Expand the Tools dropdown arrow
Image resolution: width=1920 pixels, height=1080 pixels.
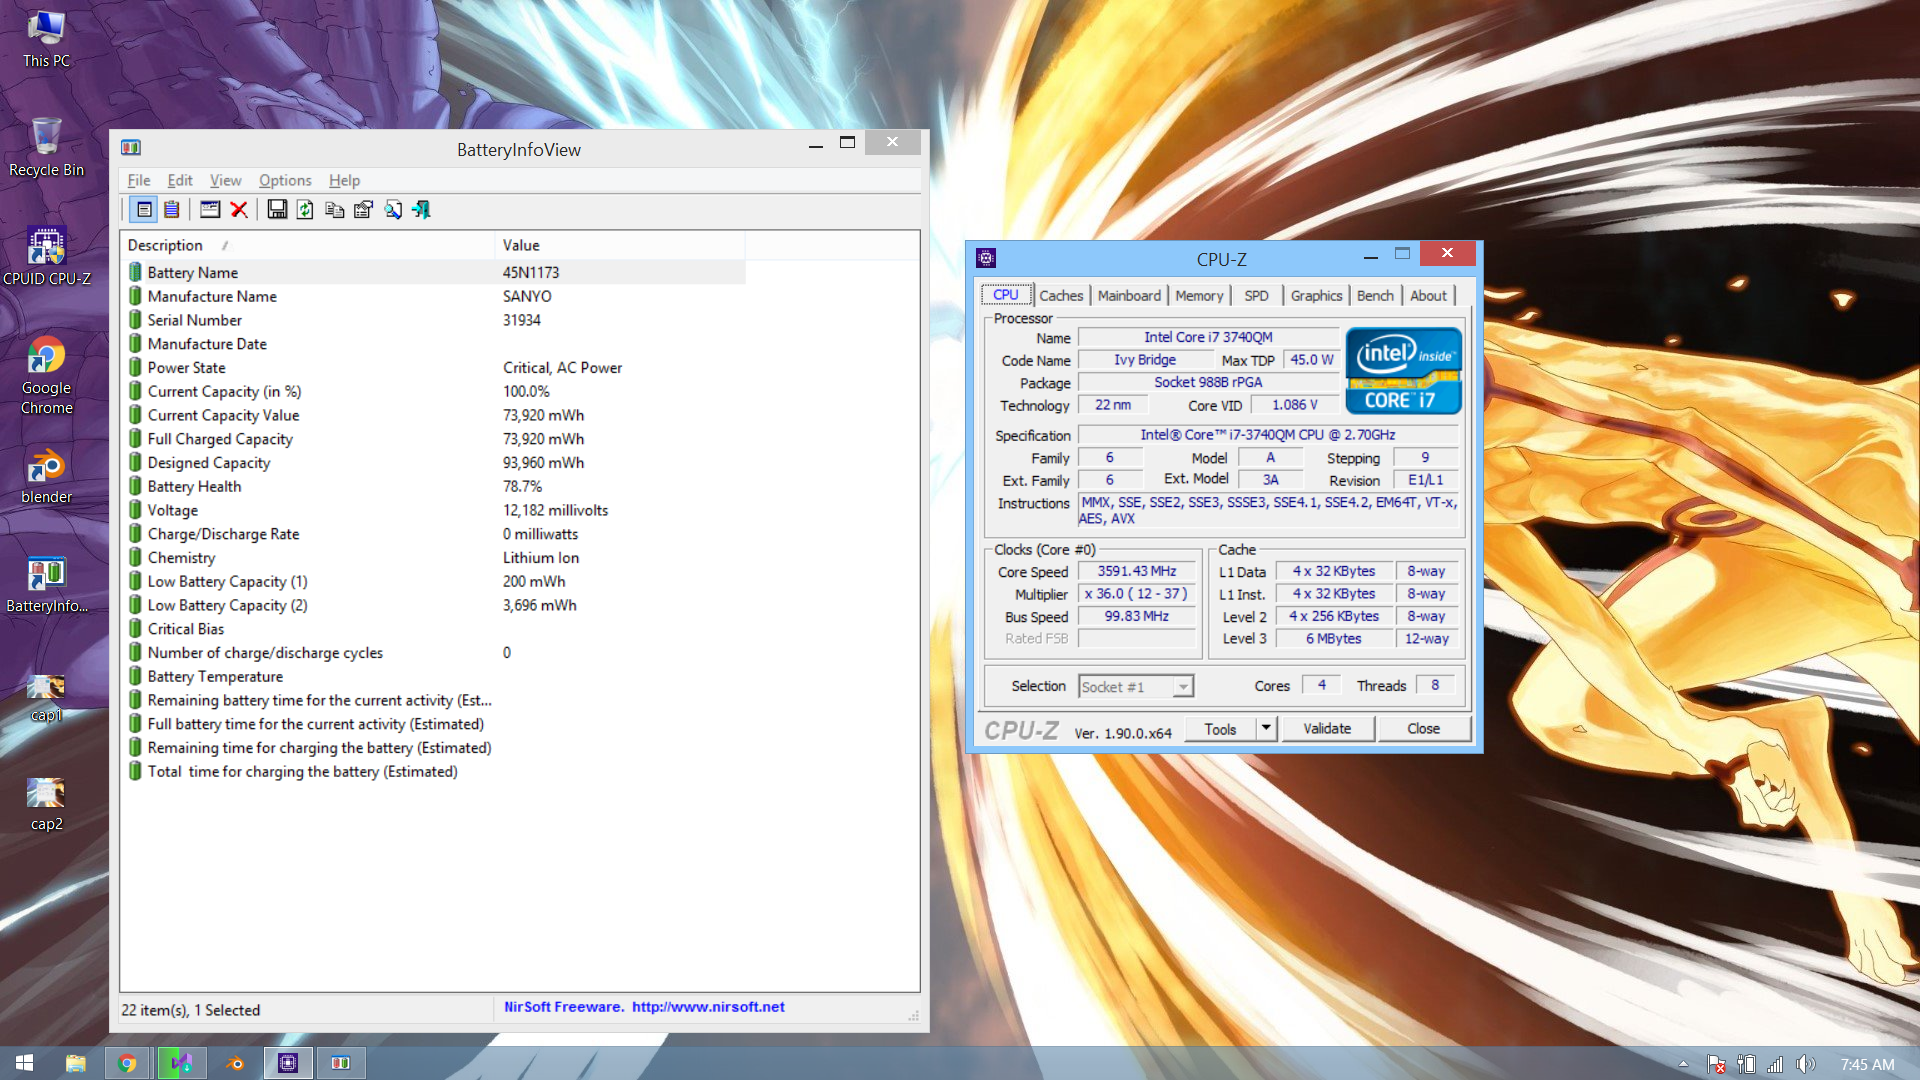1266,728
